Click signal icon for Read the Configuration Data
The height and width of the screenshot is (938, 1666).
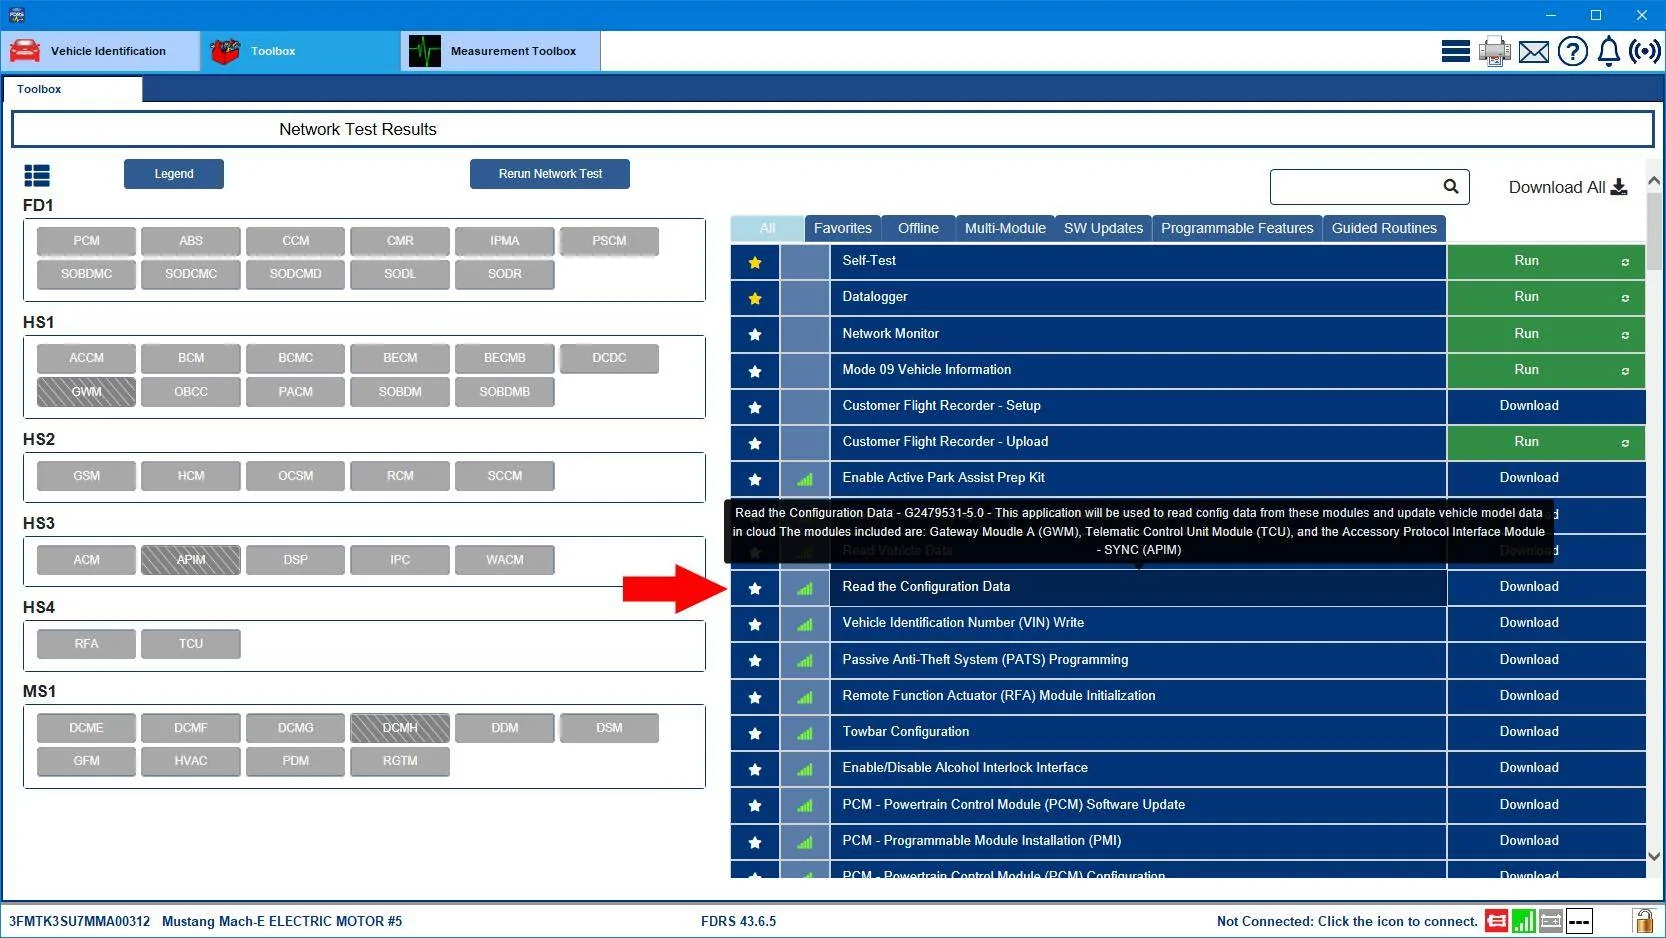tap(805, 588)
